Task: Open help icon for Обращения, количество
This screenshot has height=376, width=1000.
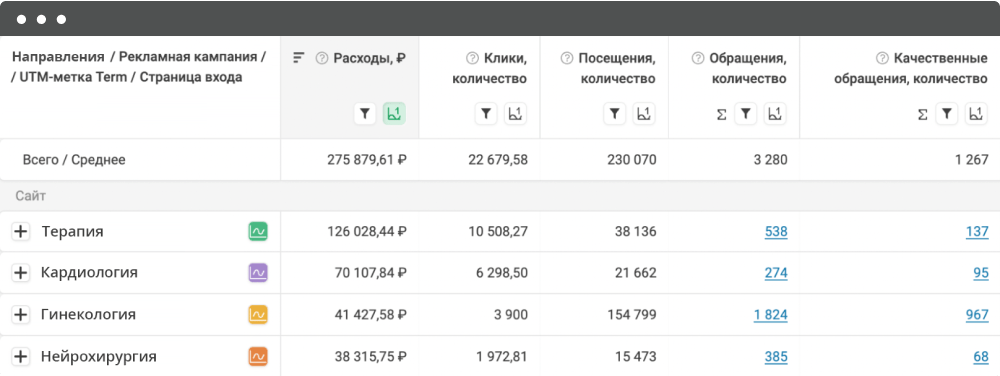Action: click(x=698, y=58)
